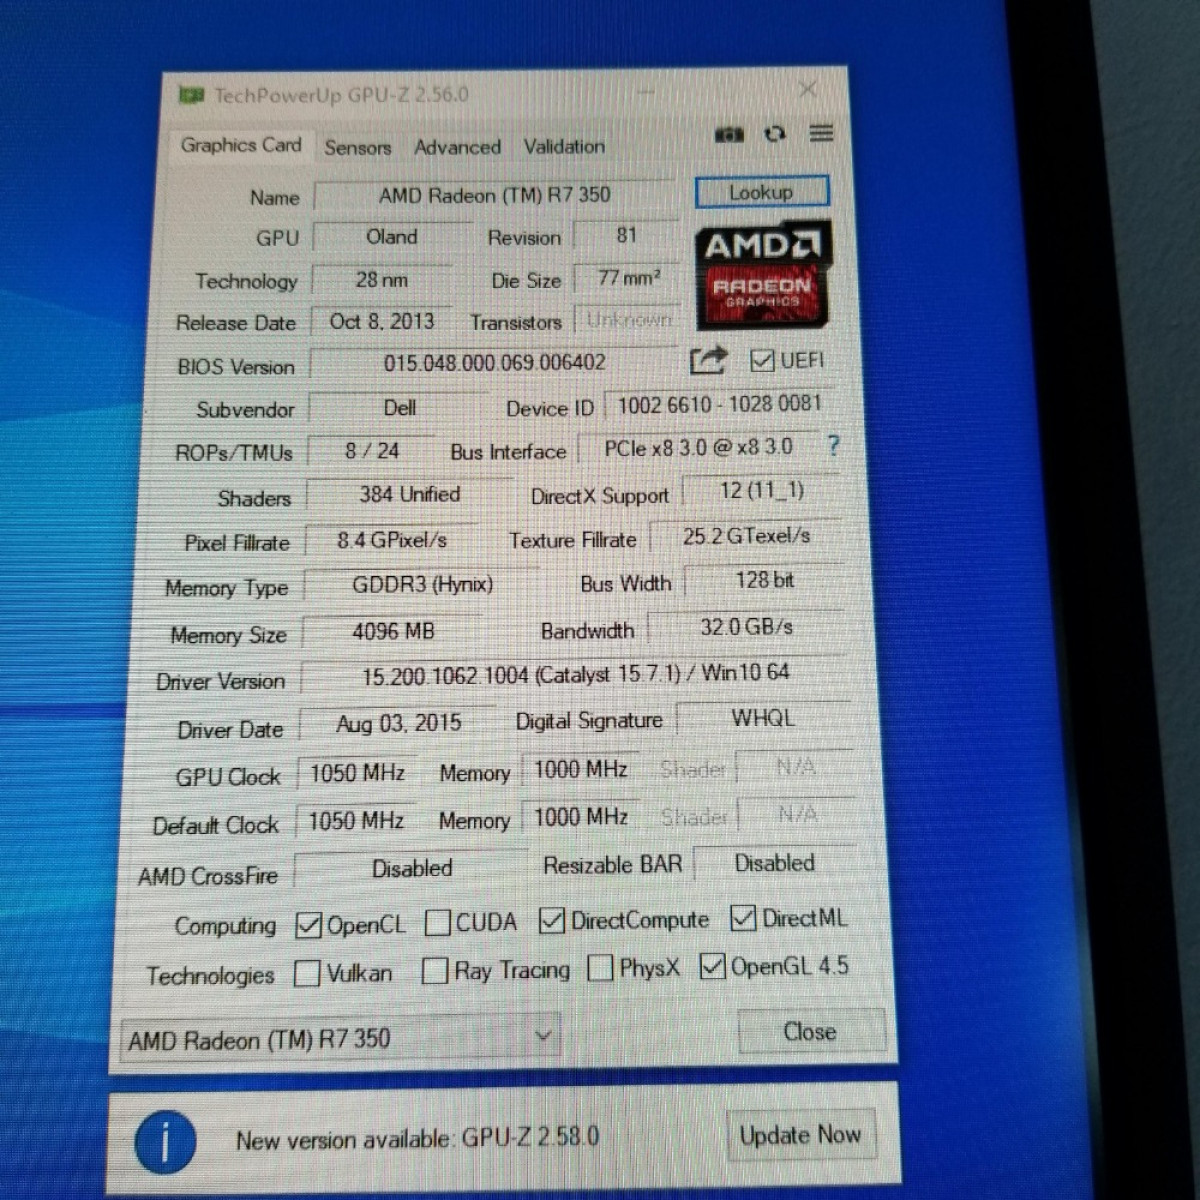
Task: Click the Memory Size field 4096 MB
Action: [x=393, y=632]
